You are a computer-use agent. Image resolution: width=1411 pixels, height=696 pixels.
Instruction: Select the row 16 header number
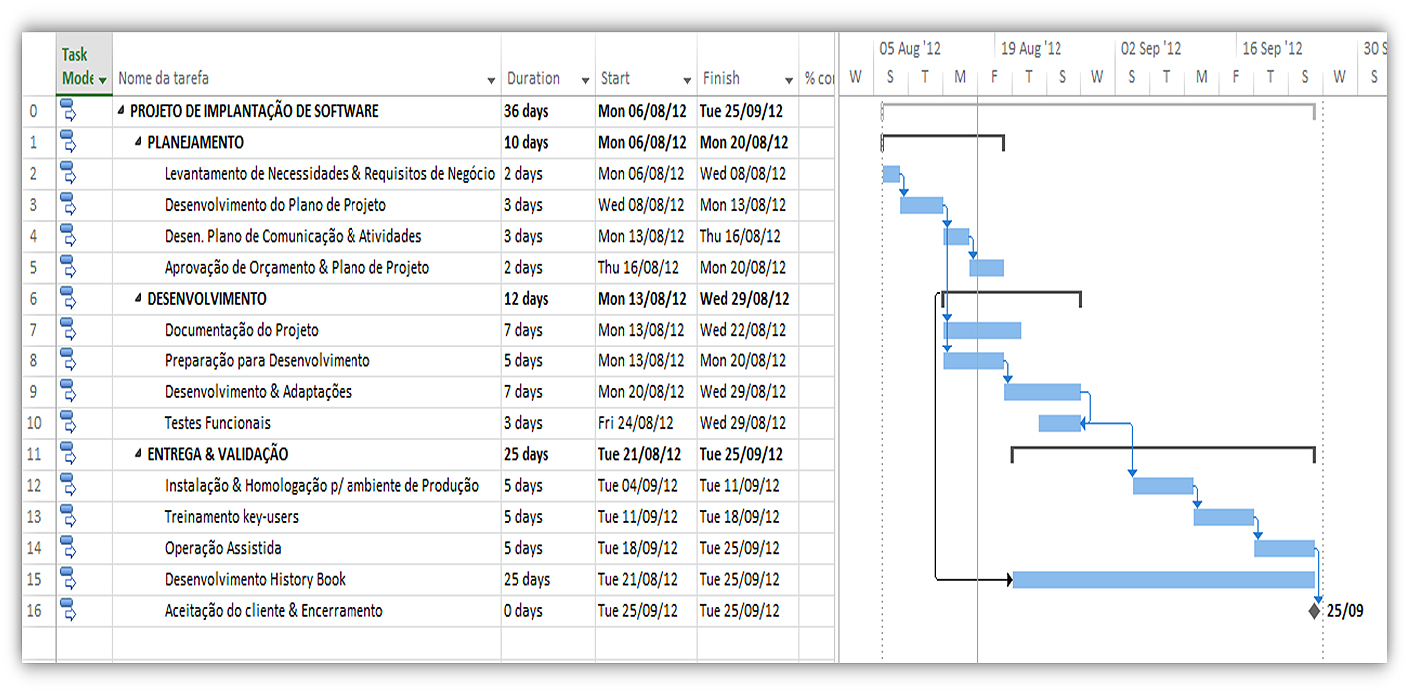click(36, 610)
